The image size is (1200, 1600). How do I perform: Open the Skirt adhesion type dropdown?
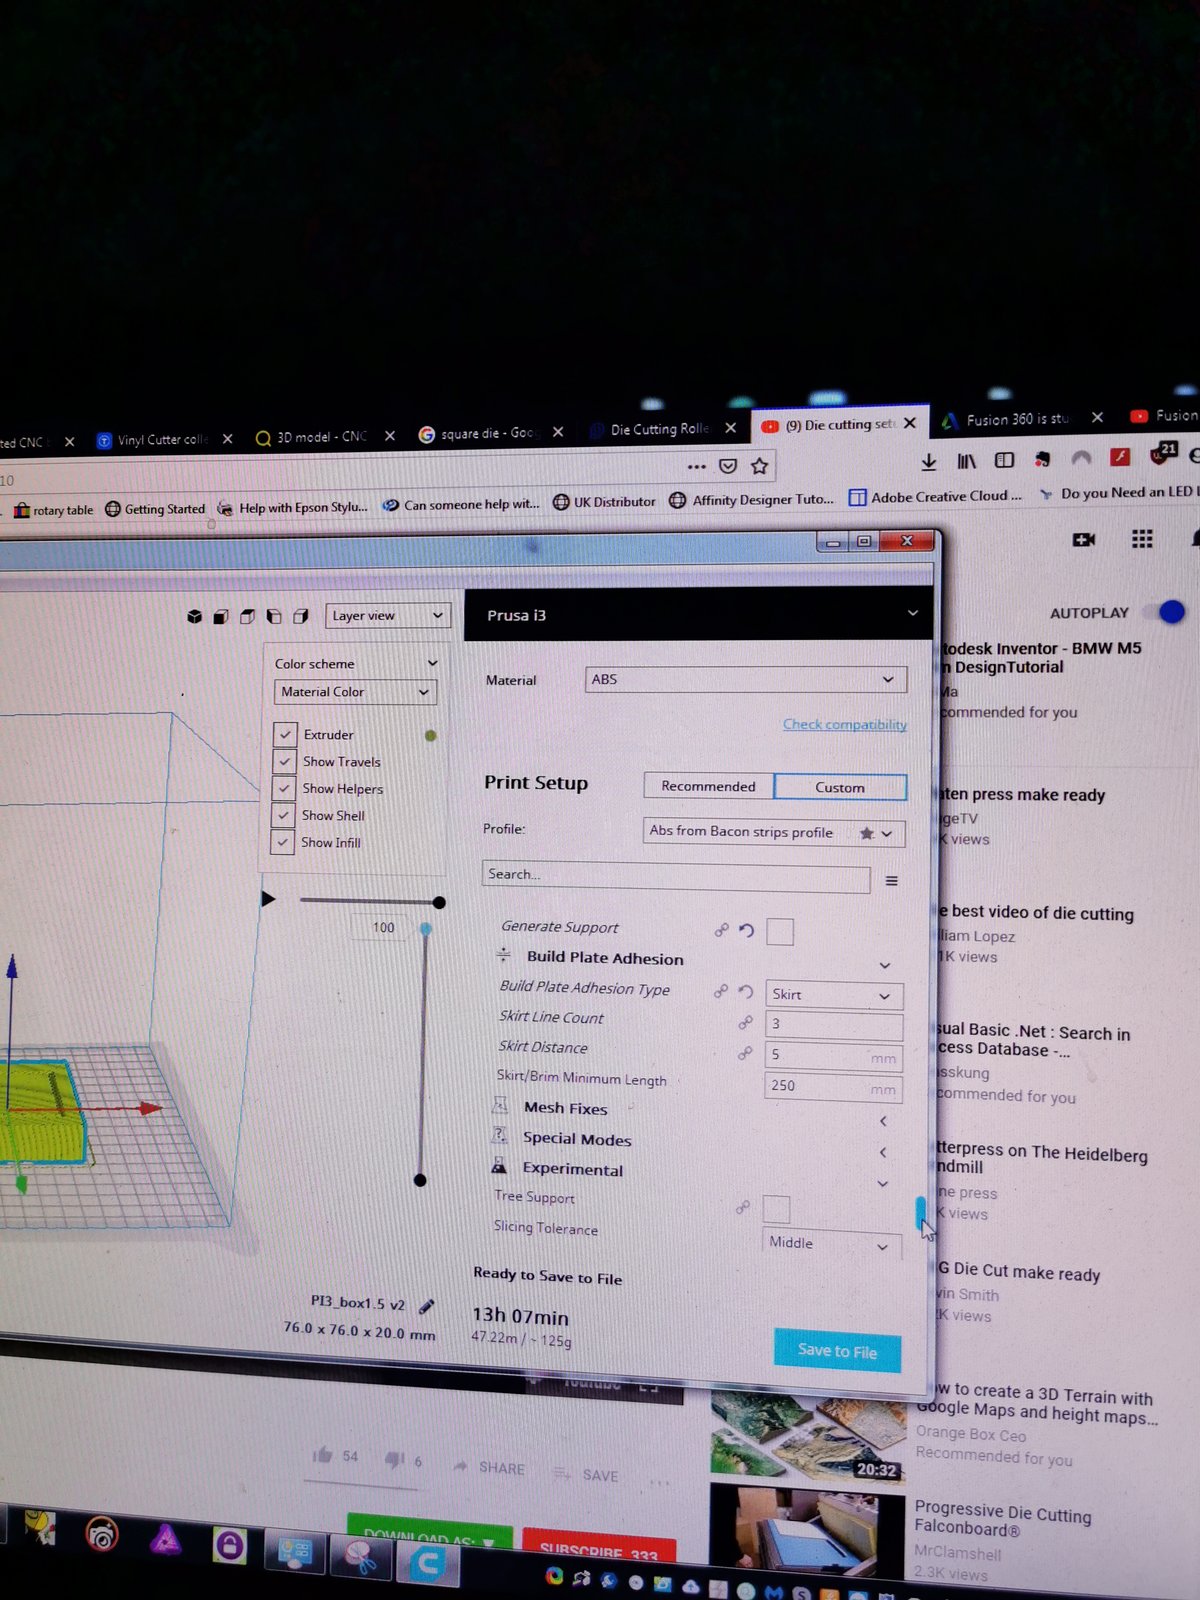[x=834, y=995]
